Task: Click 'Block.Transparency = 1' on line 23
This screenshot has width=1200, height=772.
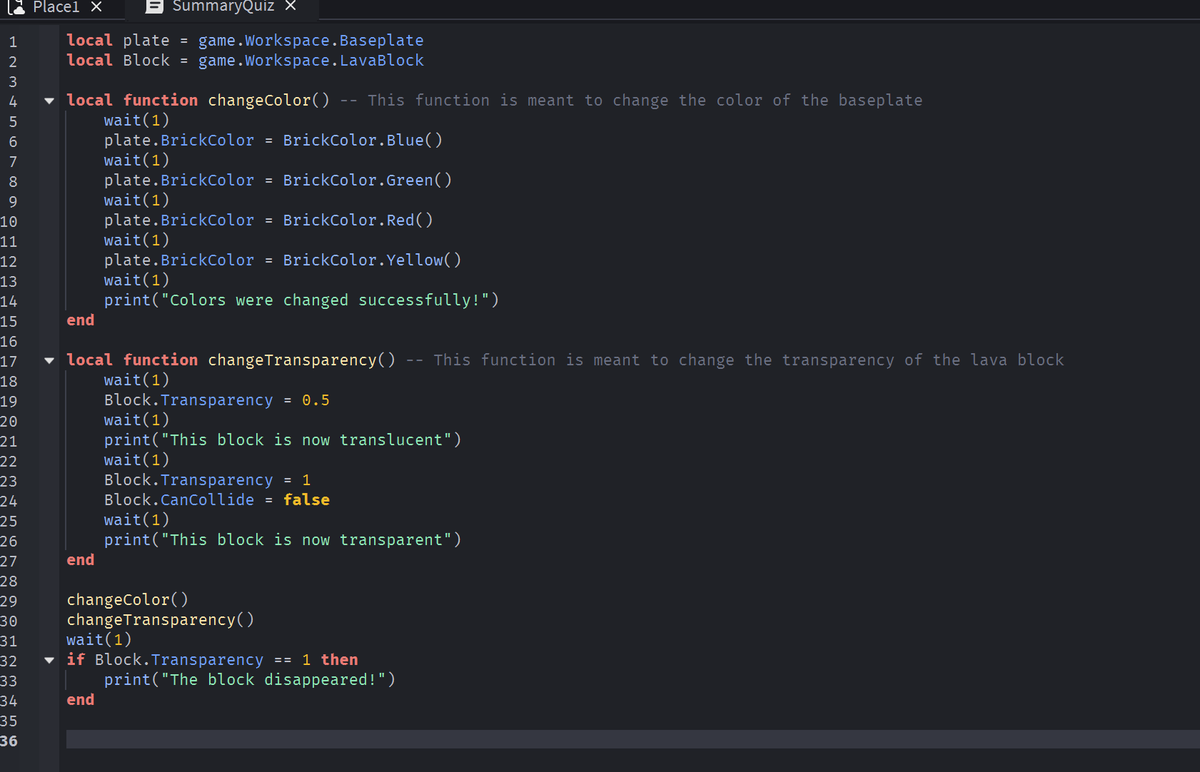Action: [x=207, y=480]
